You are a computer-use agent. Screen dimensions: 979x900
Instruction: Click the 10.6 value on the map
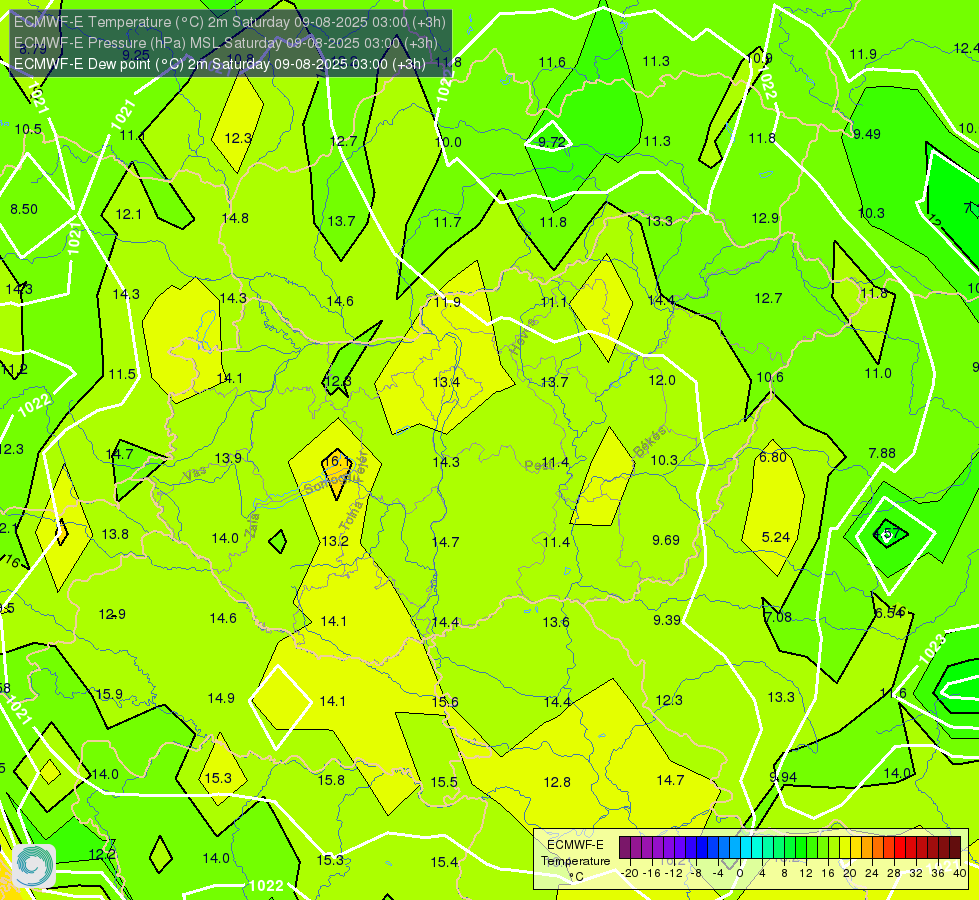tap(770, 377)
